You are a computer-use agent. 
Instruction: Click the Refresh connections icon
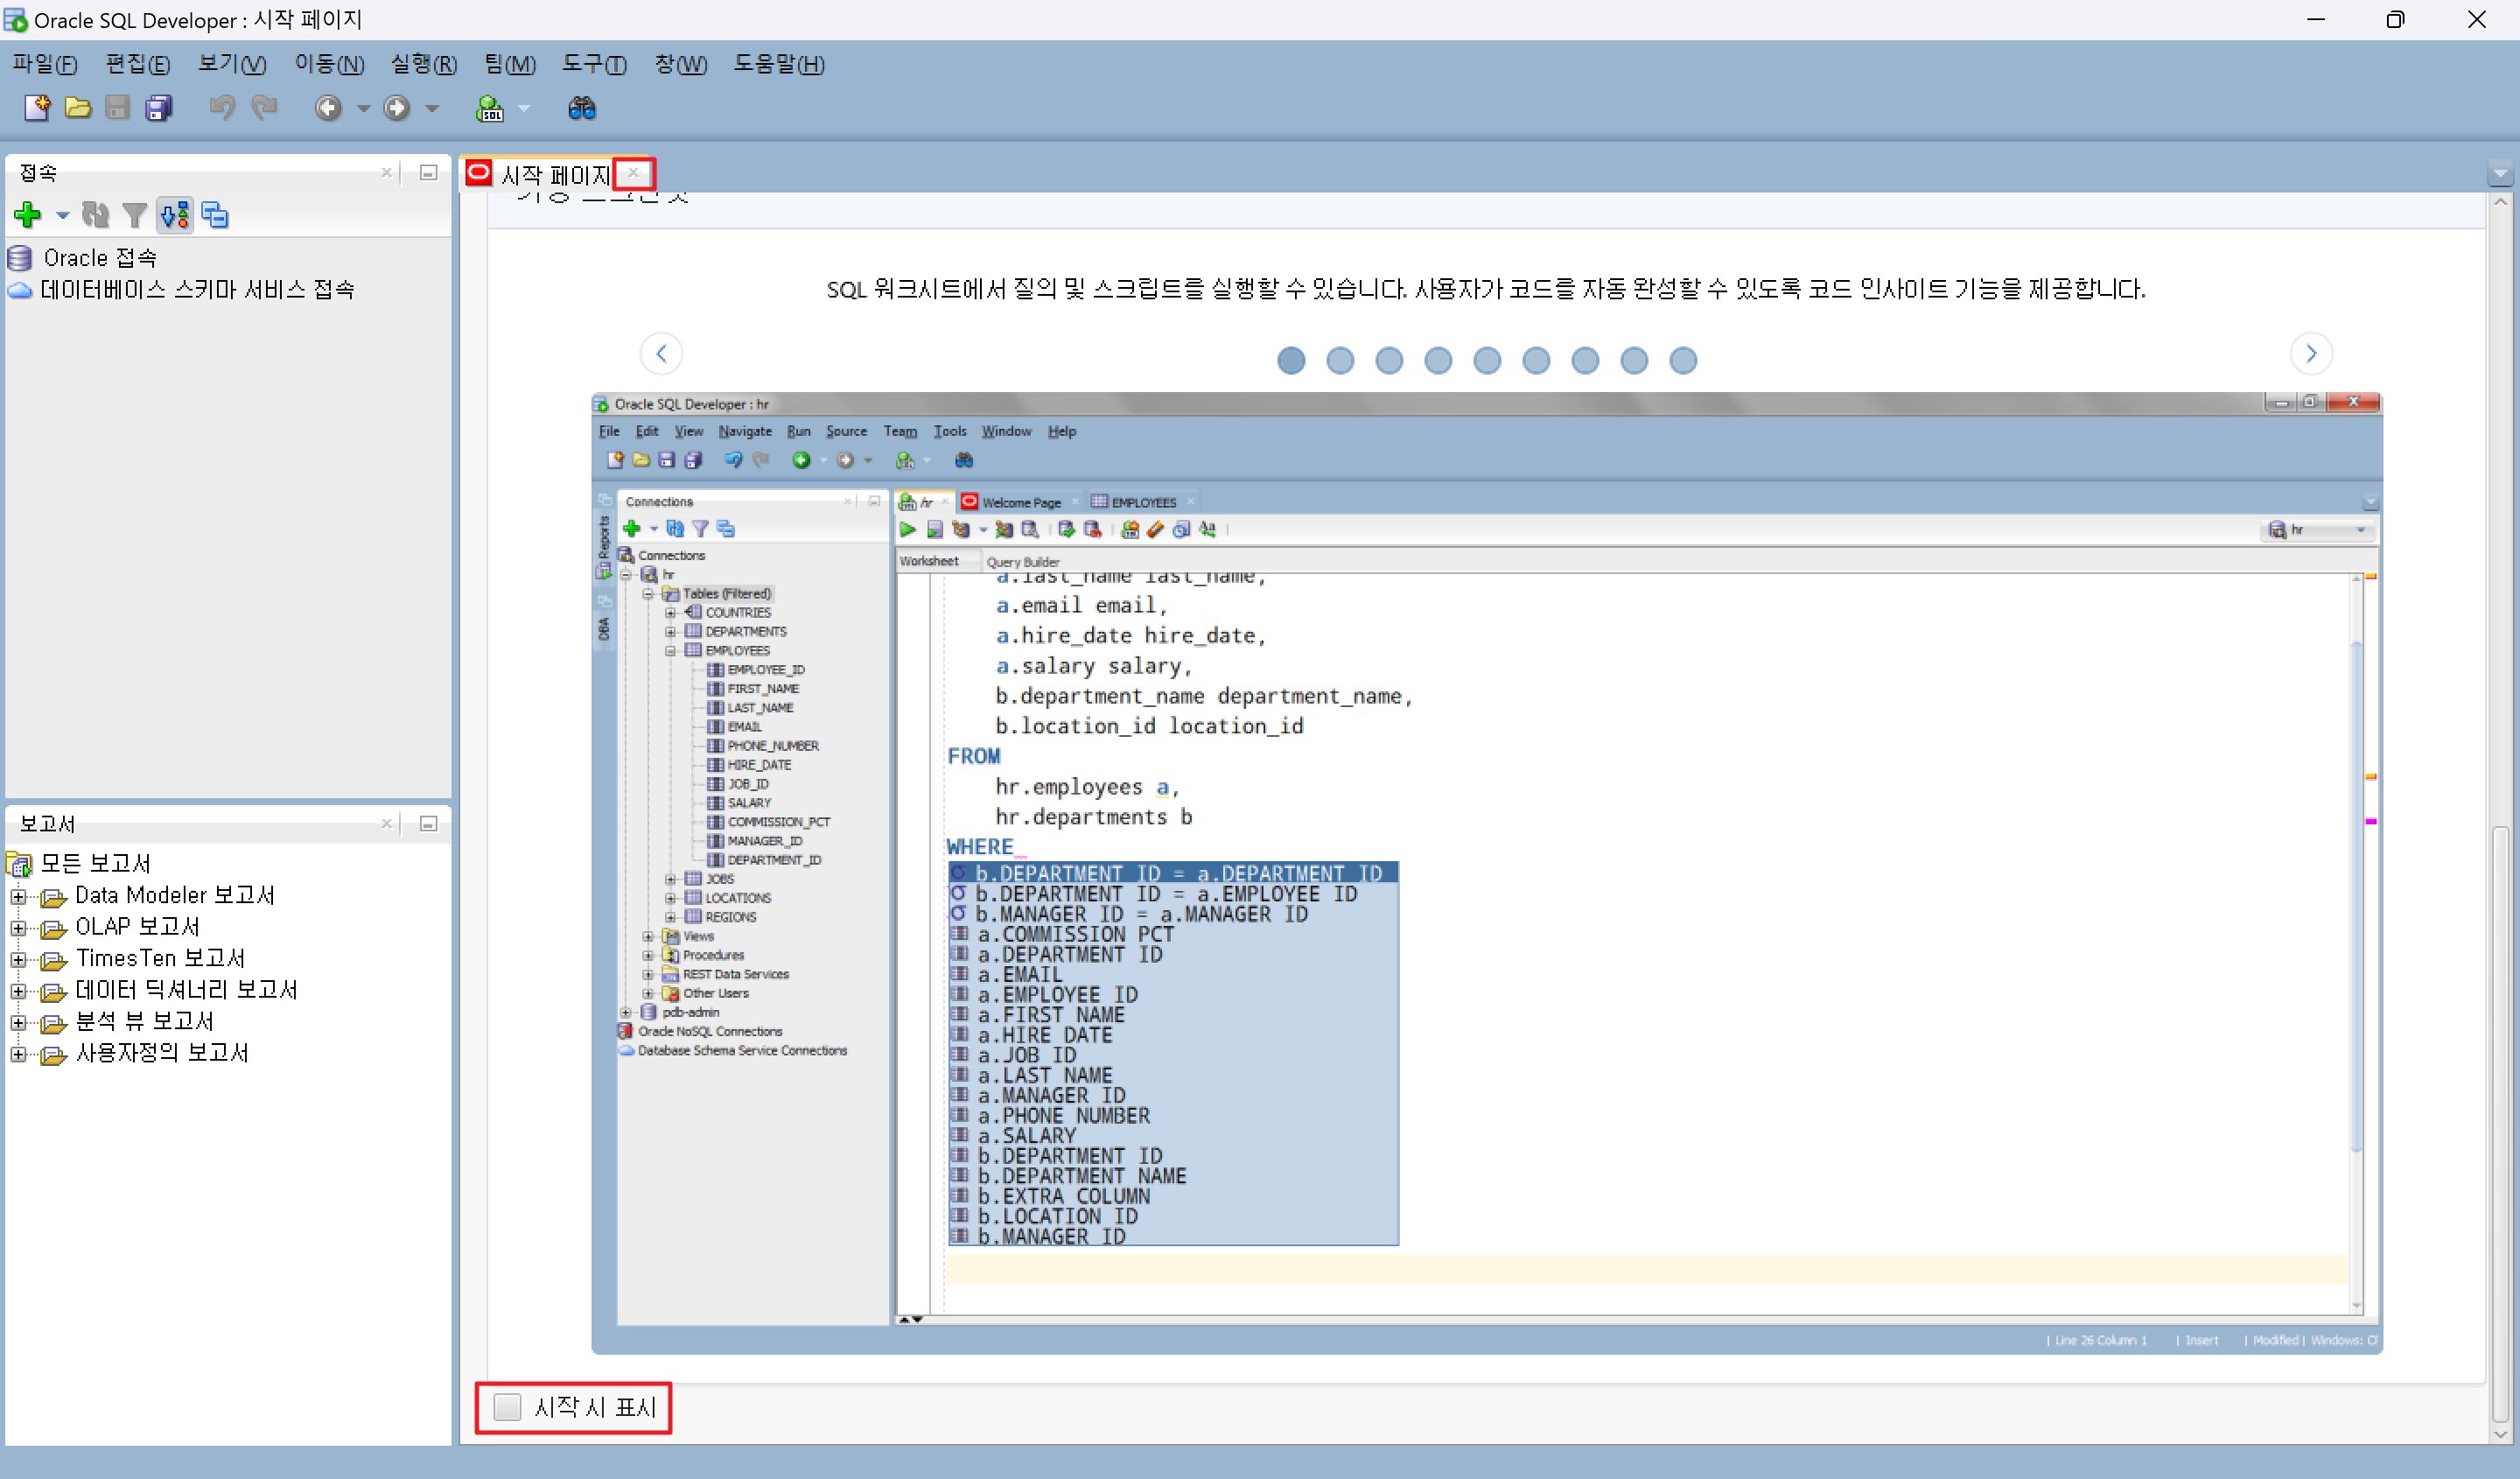coord(95,214)
